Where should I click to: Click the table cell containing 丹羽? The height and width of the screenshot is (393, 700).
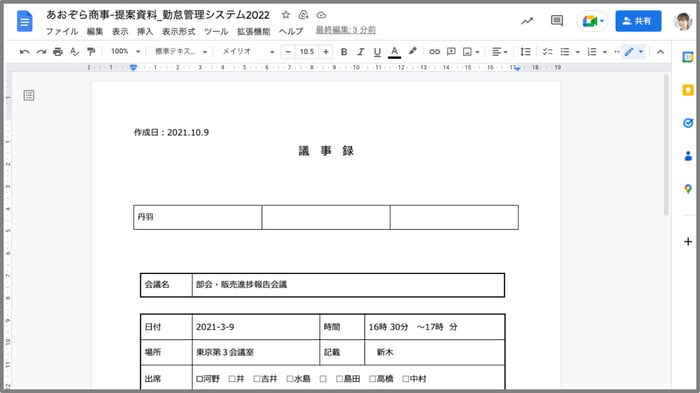tap(197, 217)
